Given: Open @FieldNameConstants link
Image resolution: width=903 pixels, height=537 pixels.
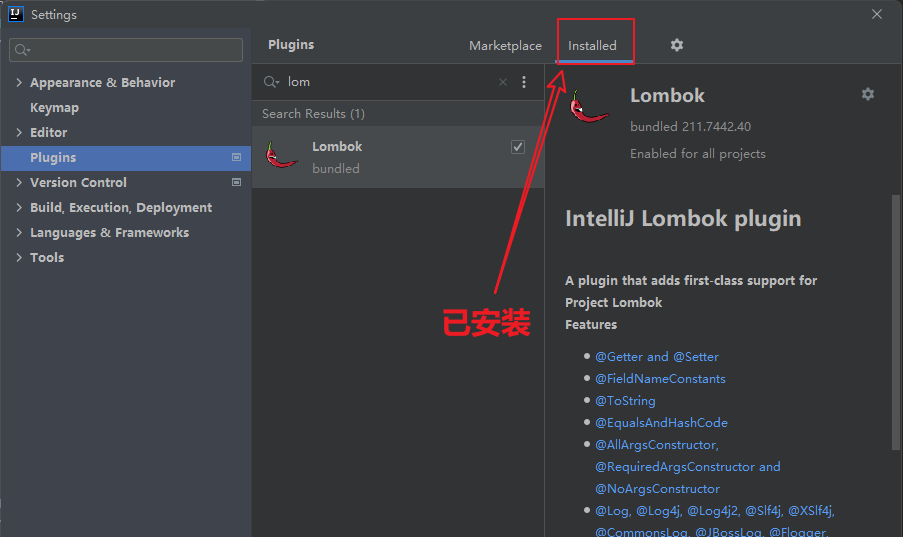Looking at the screenshot, I should 660,379.
